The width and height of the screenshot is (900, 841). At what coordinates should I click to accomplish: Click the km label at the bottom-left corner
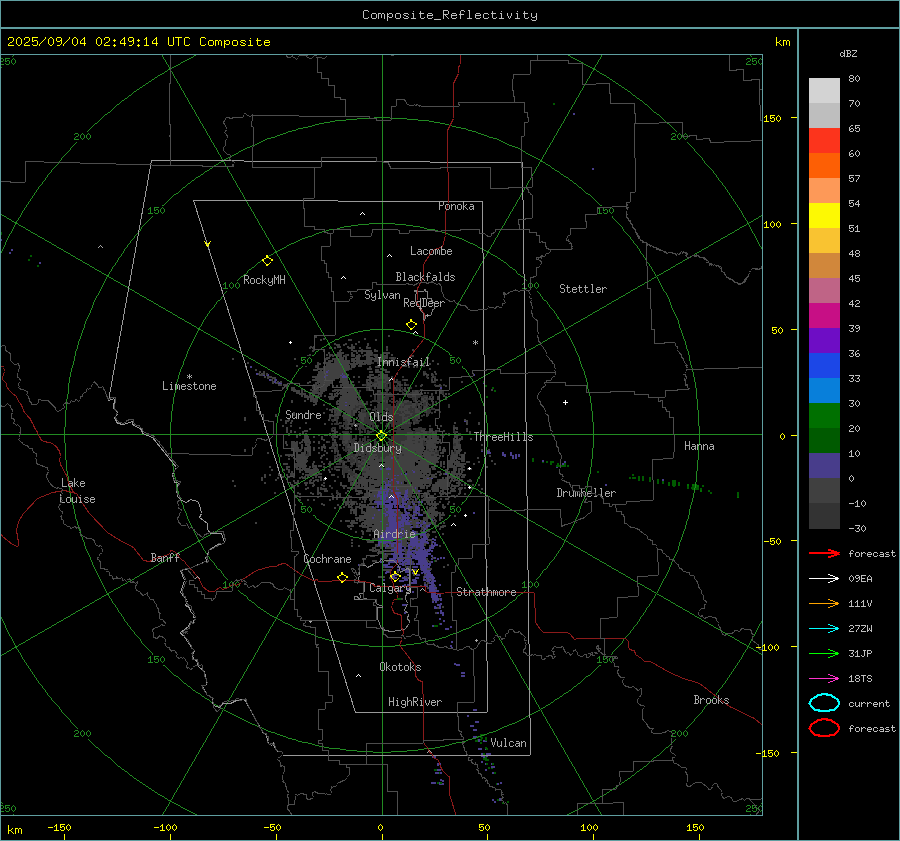click(x=15, y=830)
